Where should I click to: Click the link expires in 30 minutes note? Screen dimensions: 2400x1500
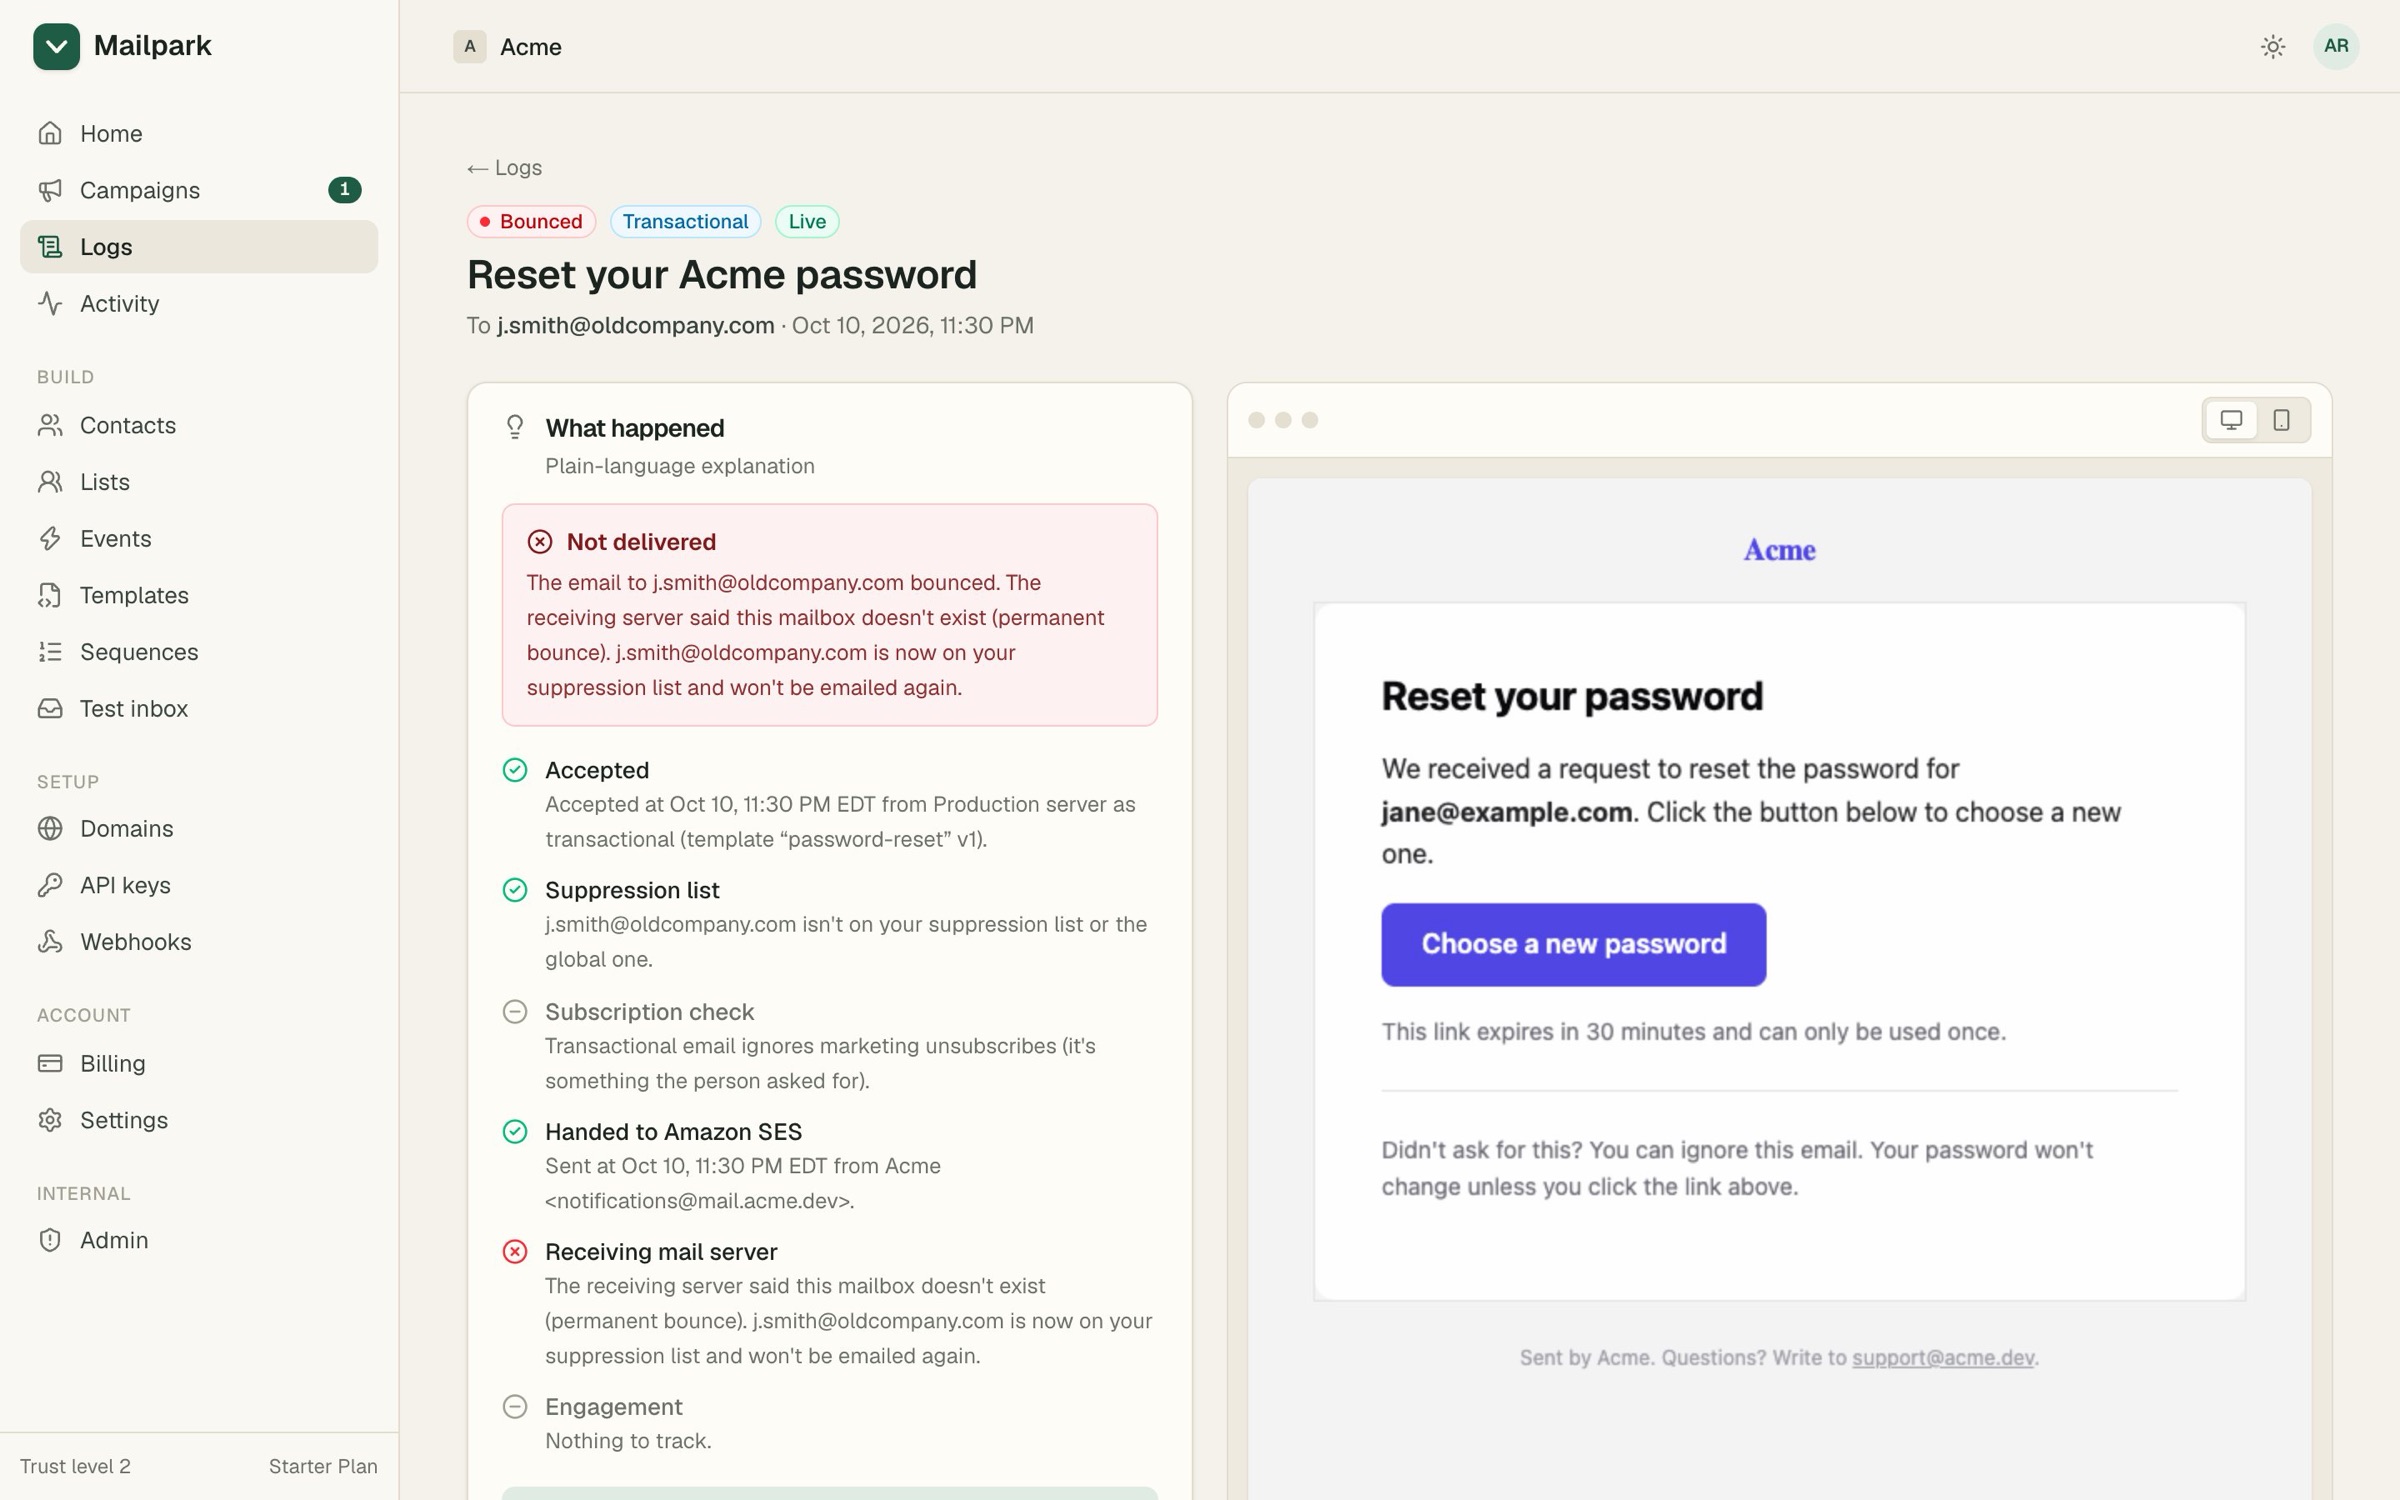[1693, 1032]
